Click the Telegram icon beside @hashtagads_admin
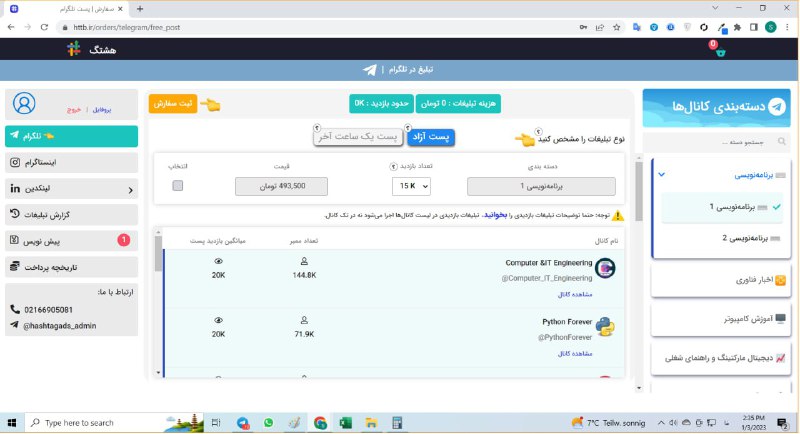 pos(14,325)
